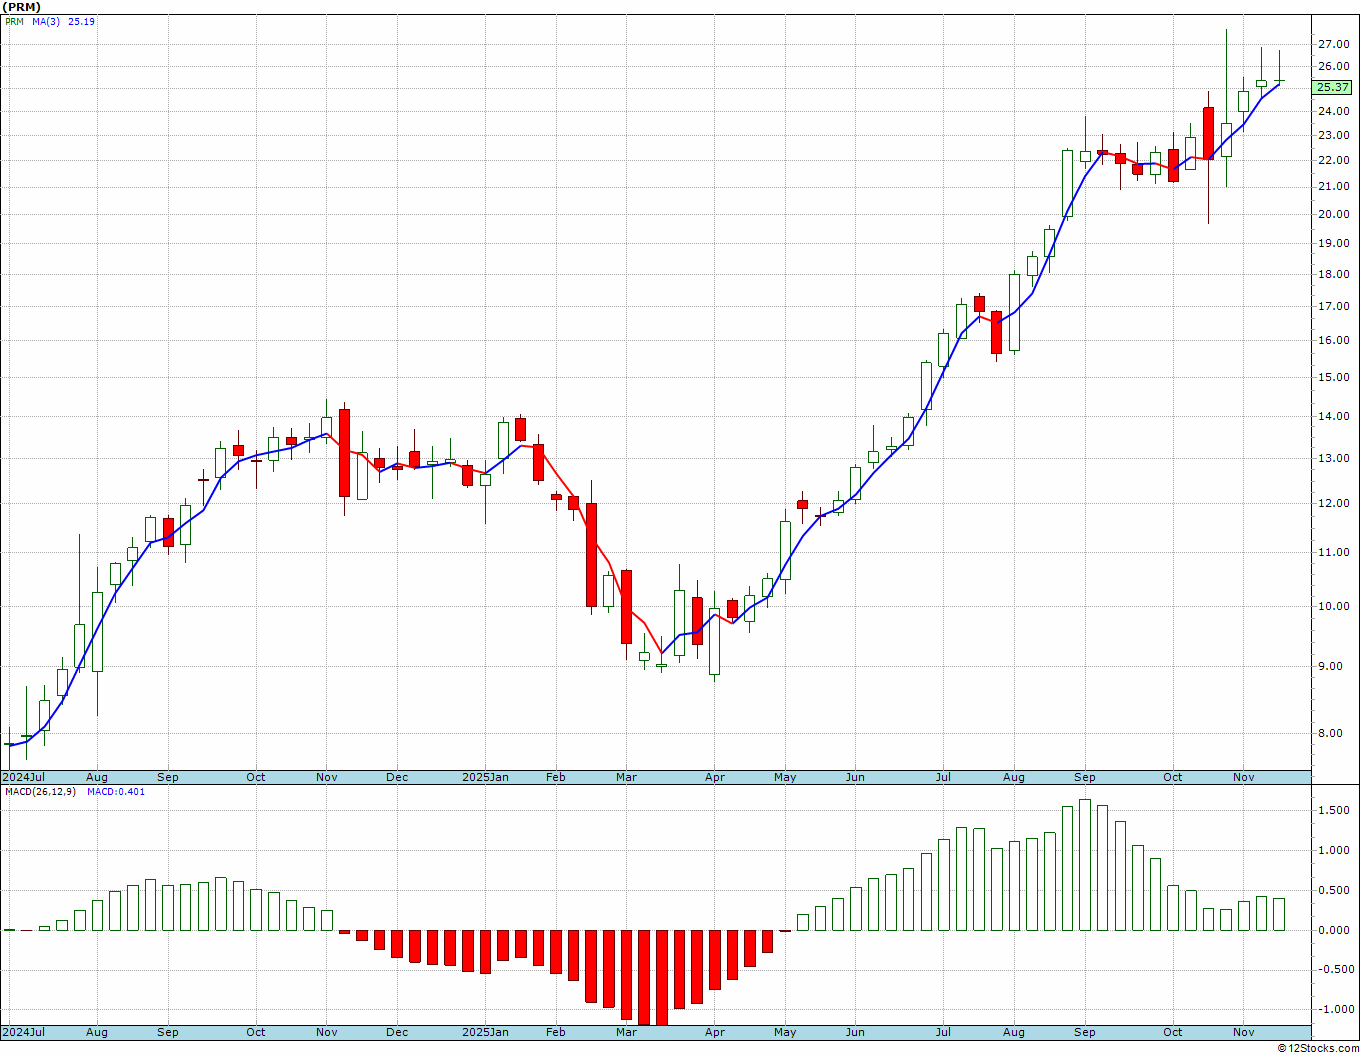1360x1056 pixels.
Task: Click the 24.00 price axis label
Action: (1334, 111)
